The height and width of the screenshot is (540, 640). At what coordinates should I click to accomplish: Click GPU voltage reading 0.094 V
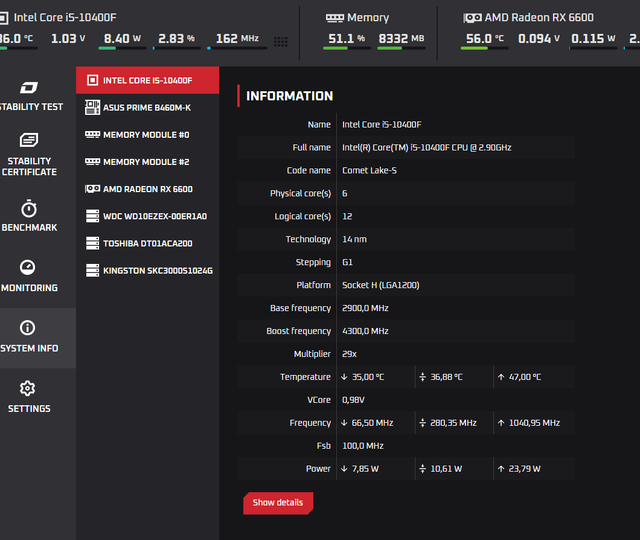point(539,38)
